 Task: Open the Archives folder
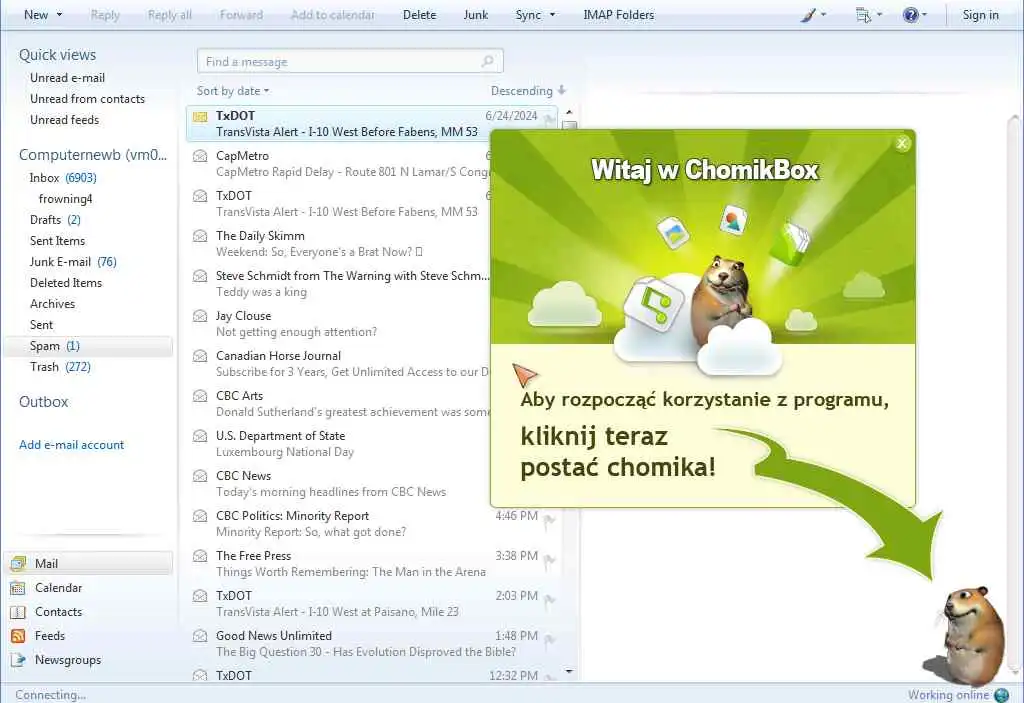coord(52,304)
